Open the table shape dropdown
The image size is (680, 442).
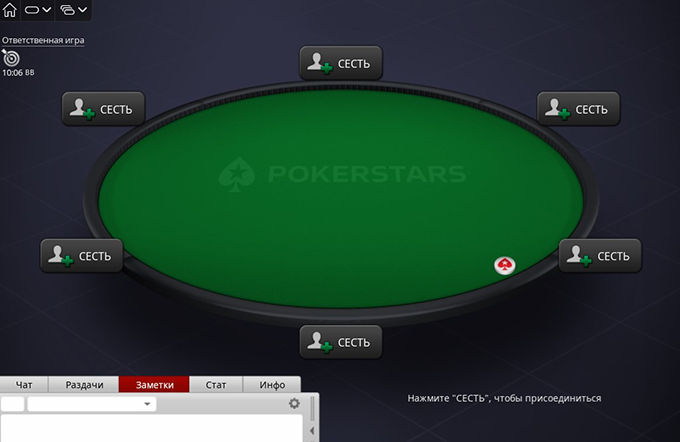point(38,10)
